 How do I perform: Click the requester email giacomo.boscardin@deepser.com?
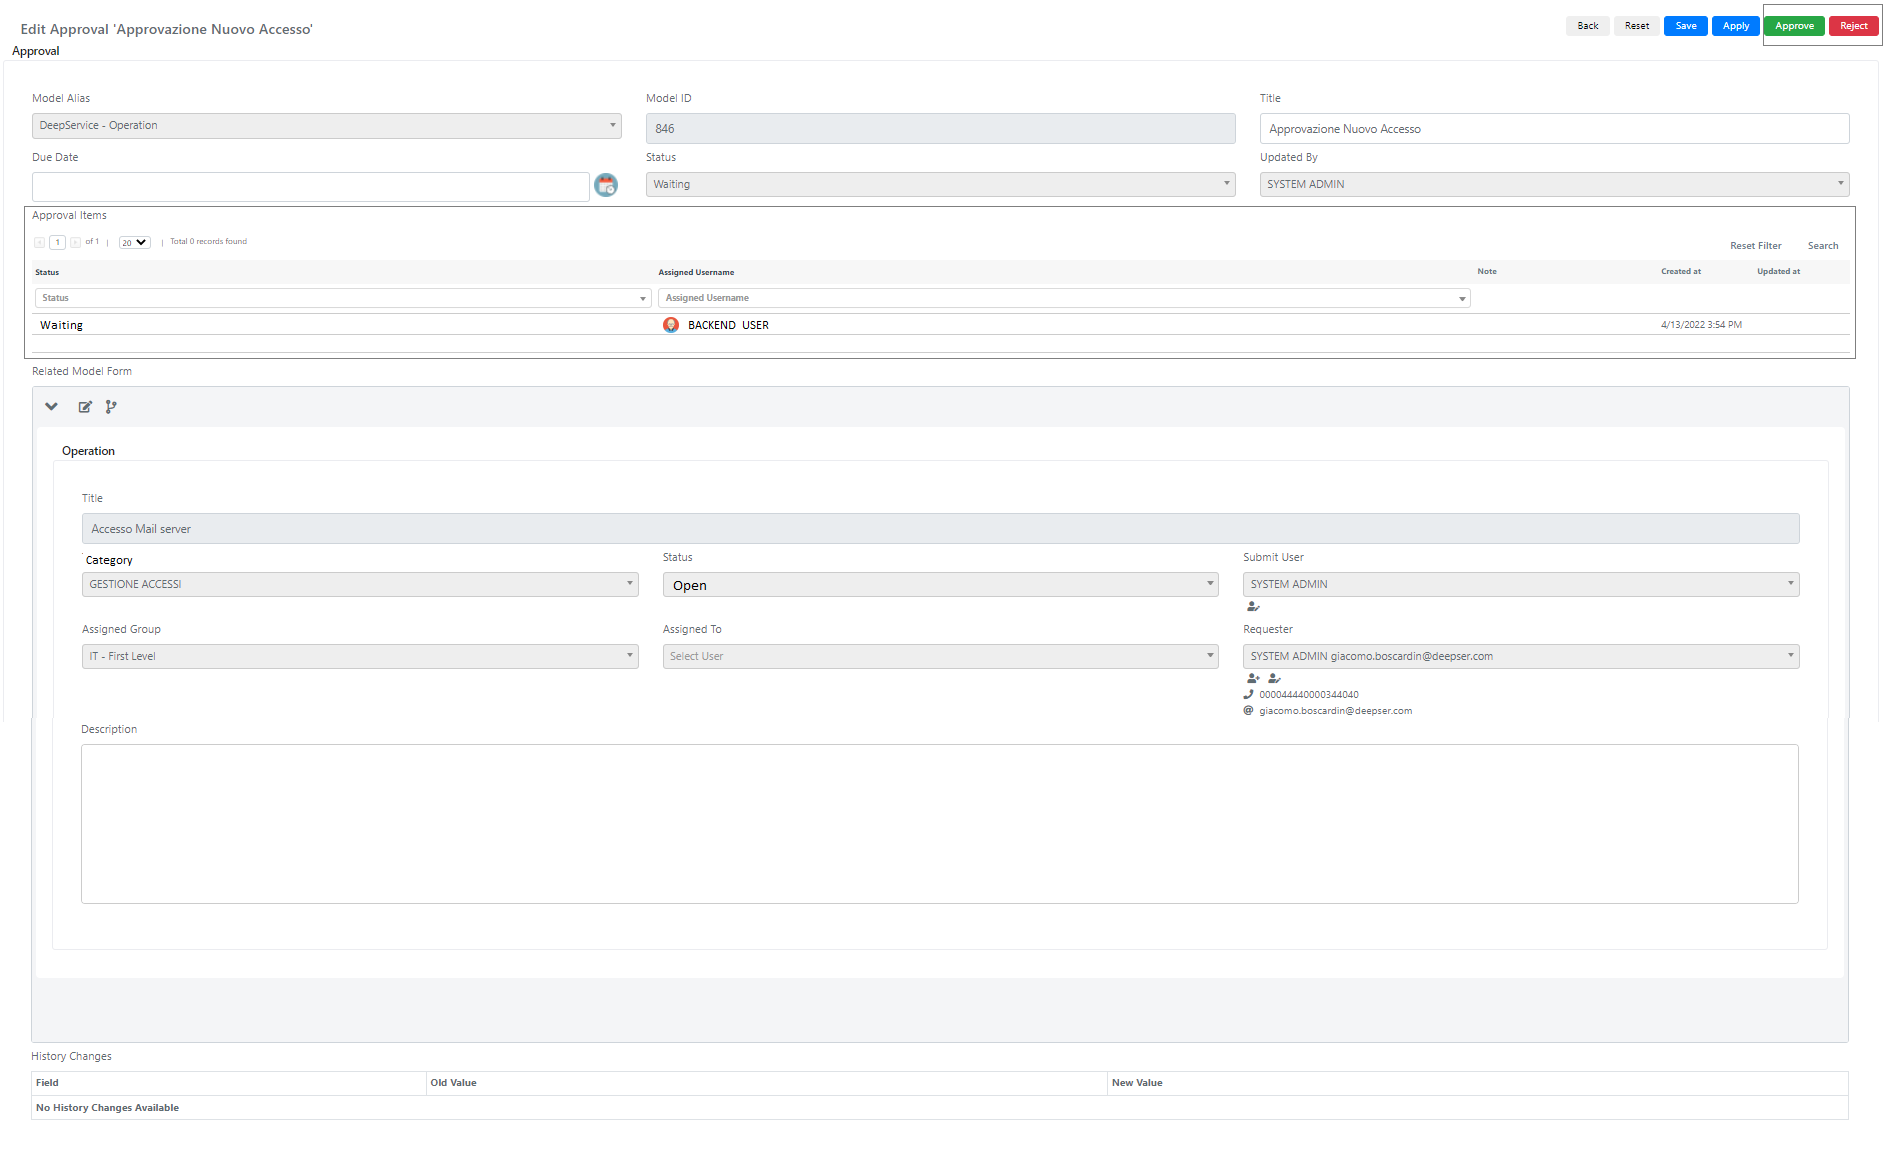(x=1336, y=711)
